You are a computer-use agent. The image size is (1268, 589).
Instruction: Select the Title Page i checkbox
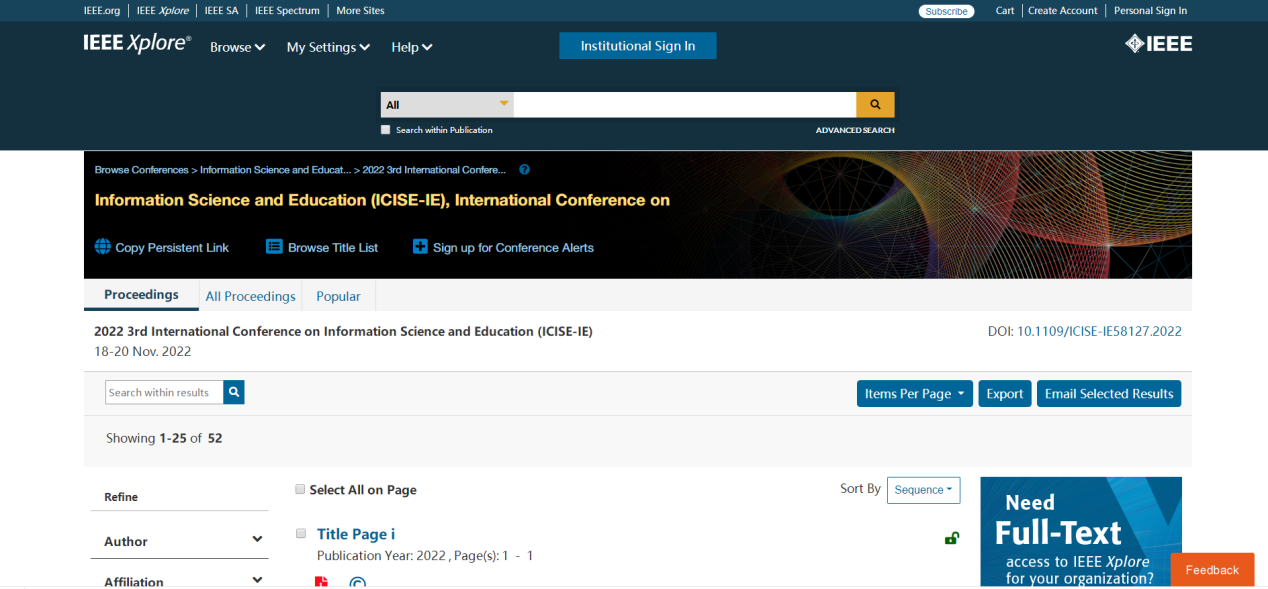click(x=300, y=533)
